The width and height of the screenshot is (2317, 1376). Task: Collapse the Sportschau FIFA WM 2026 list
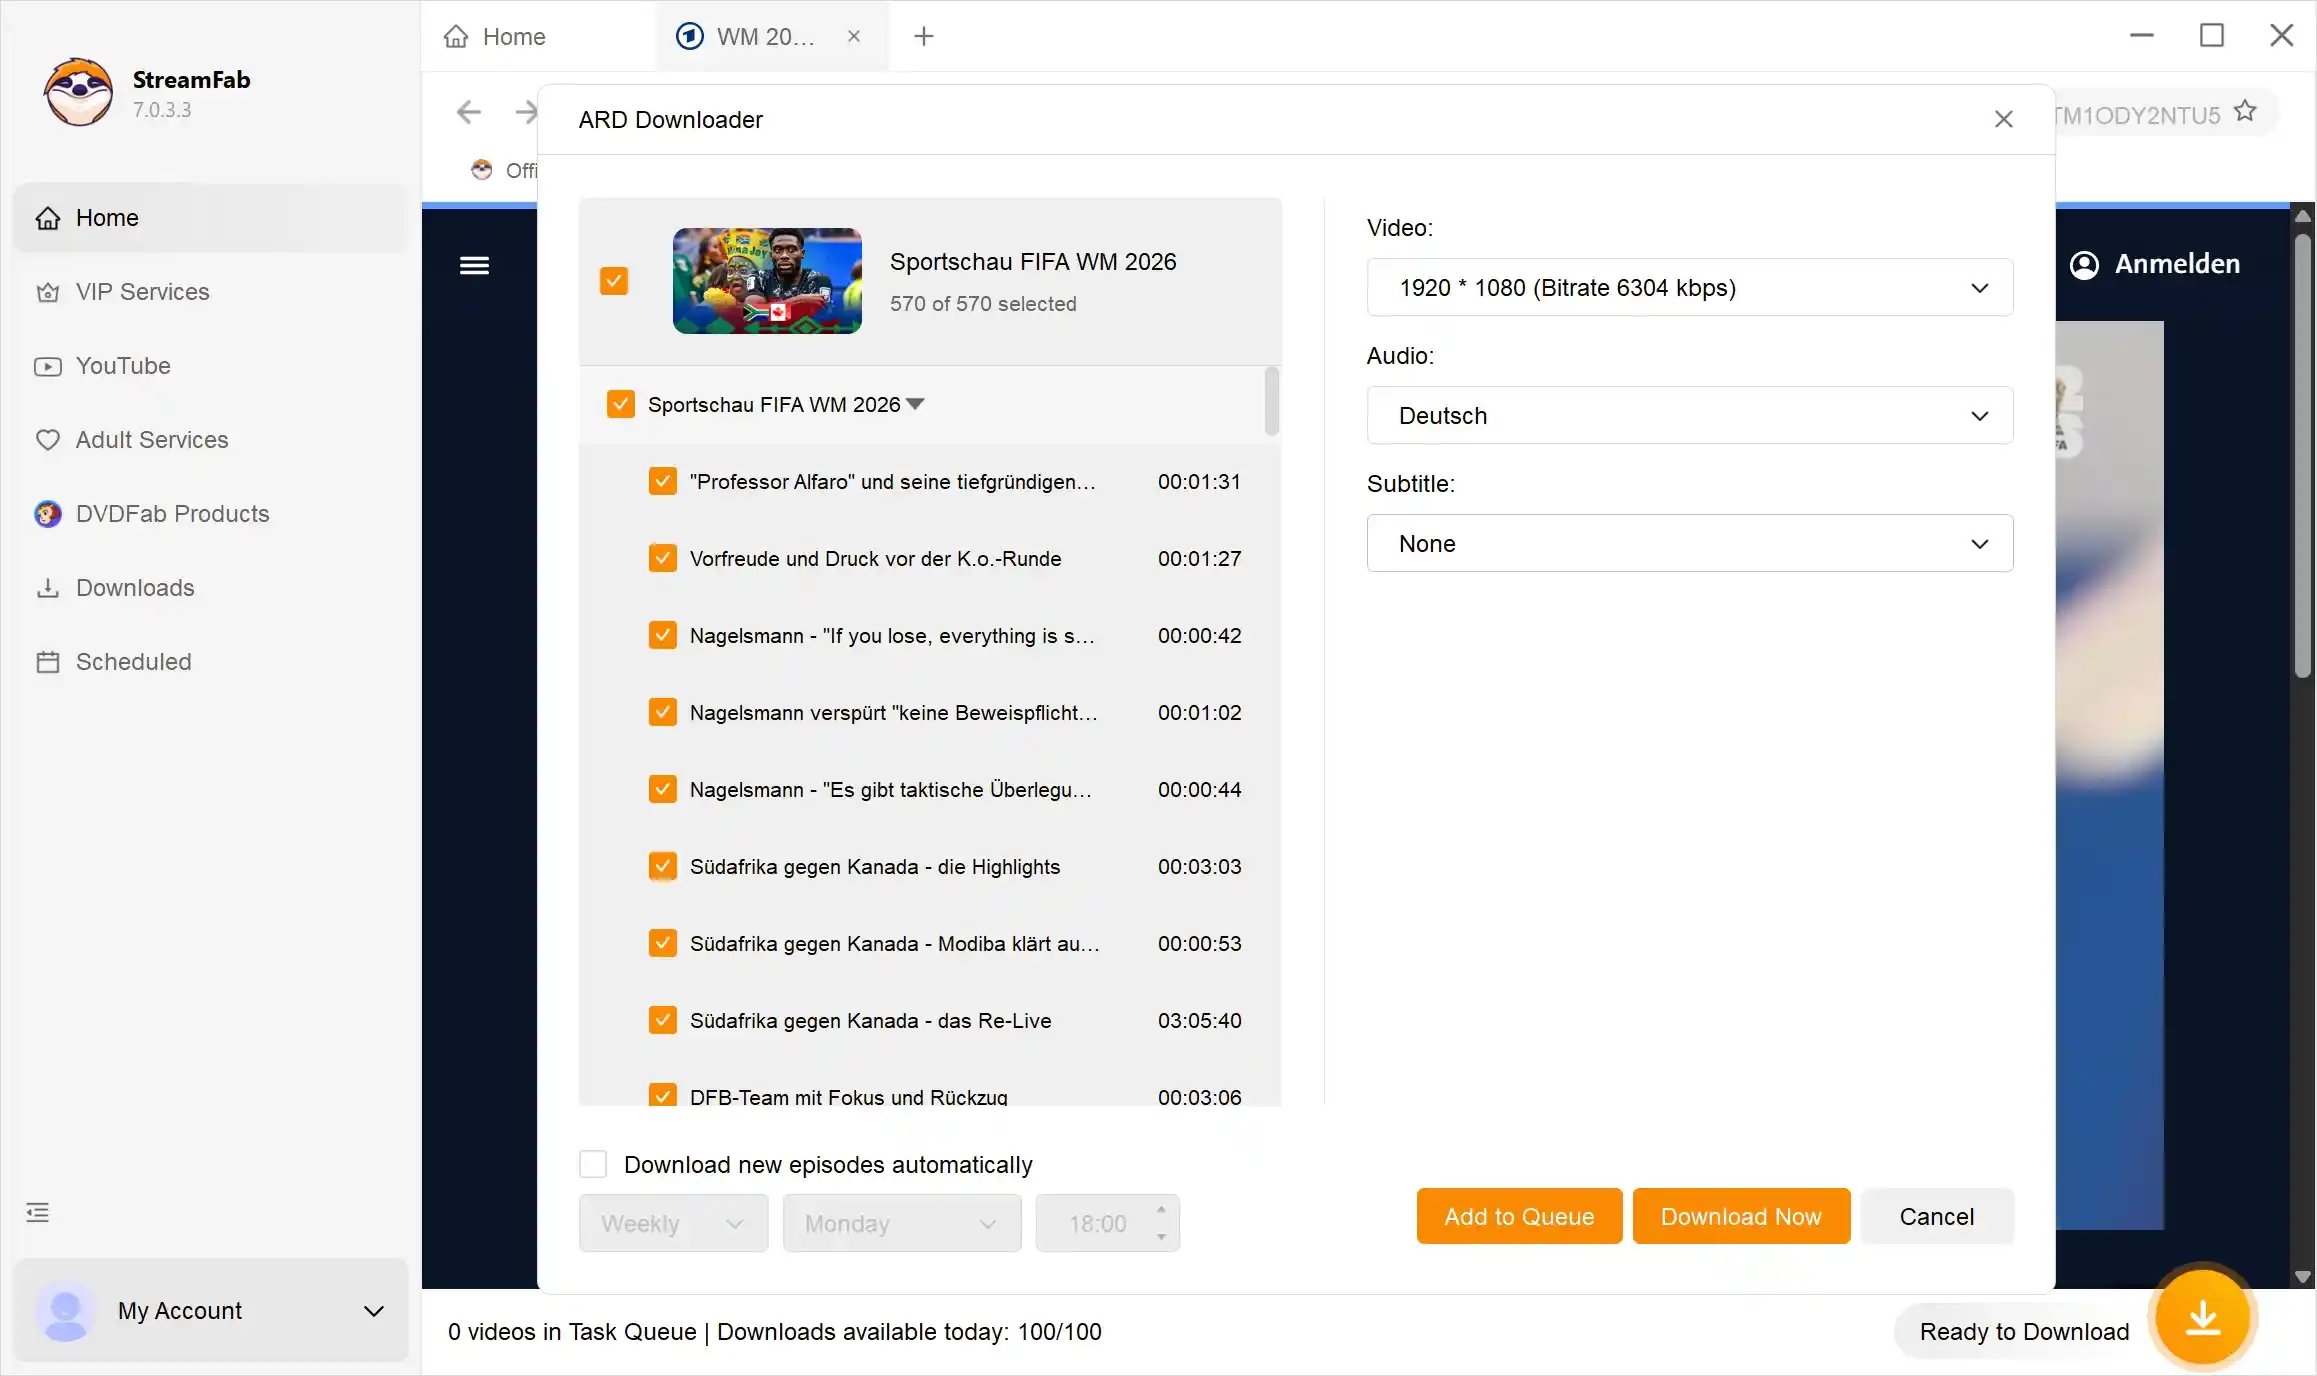pyautogui.click(x=914, y=404)
